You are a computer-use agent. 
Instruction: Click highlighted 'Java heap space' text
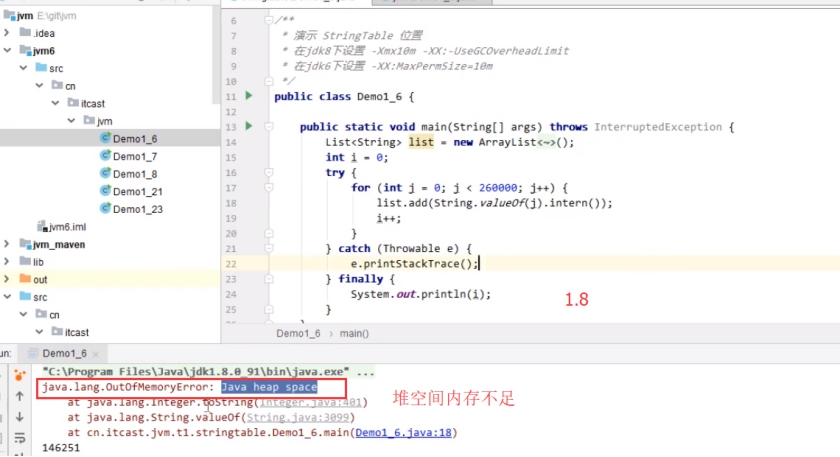pyautogui.click(x=269, y=387)
